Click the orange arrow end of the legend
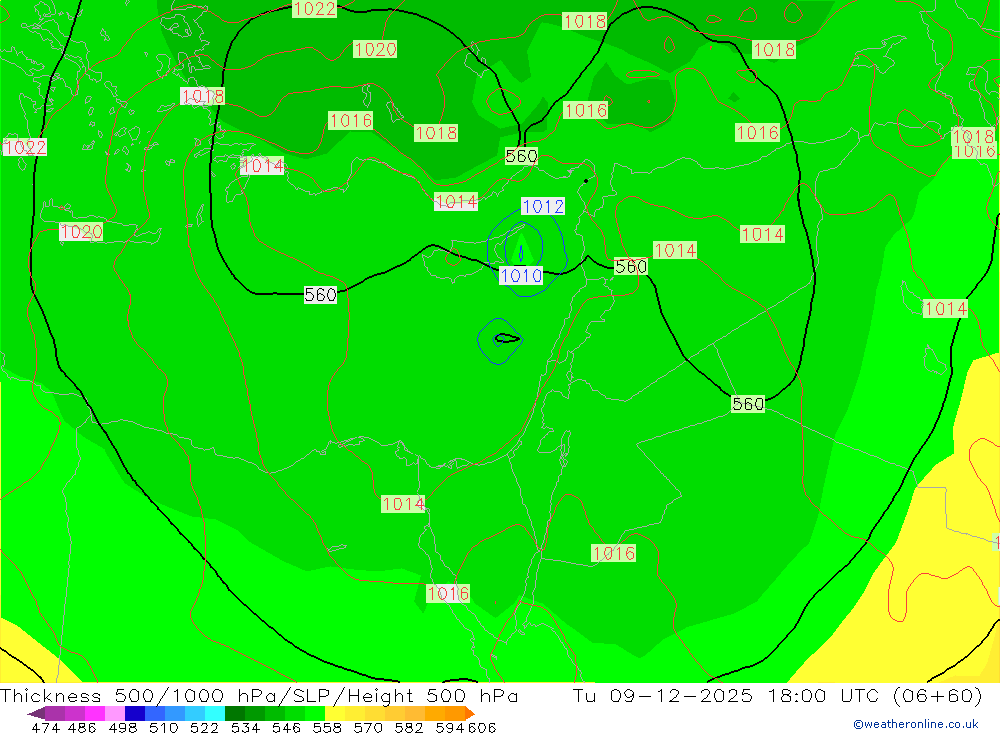Viewport: 1000px width, 733px height. (x=470, y=713)
